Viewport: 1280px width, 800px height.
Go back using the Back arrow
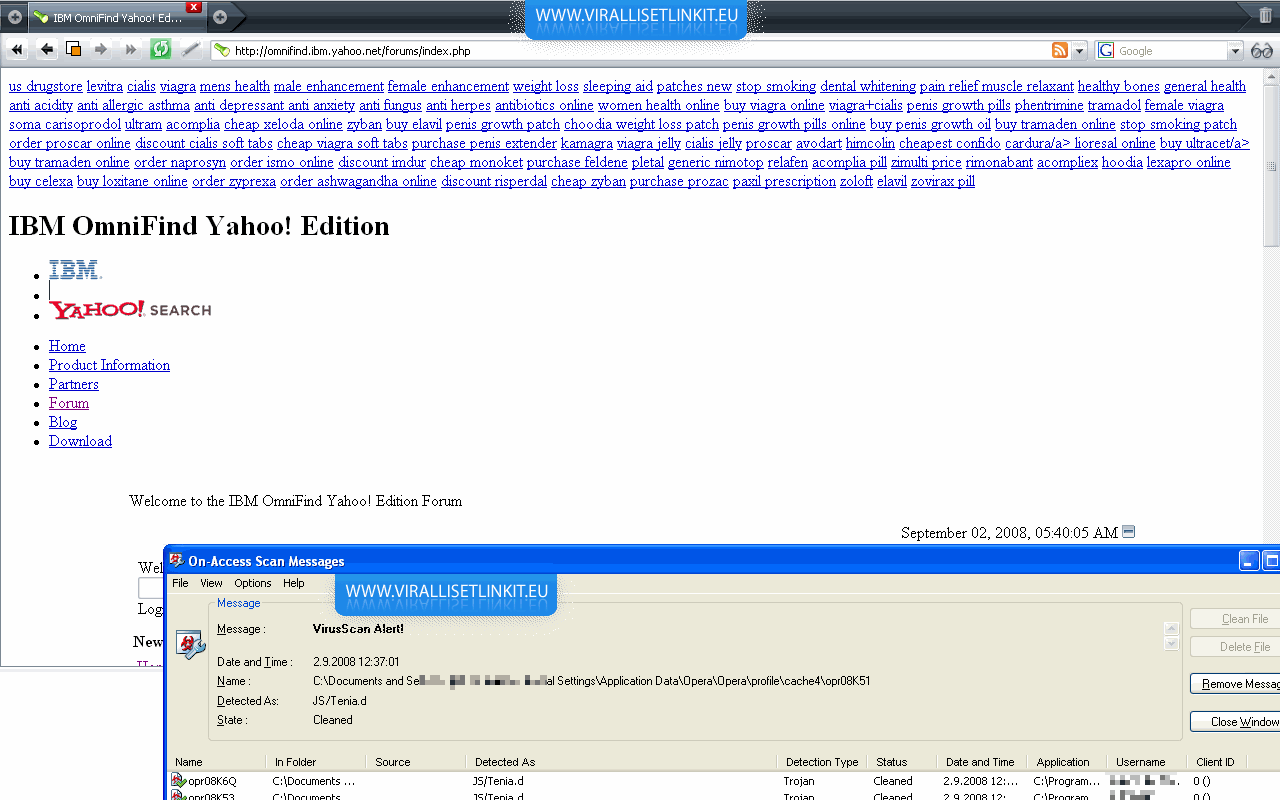[46, 50]
